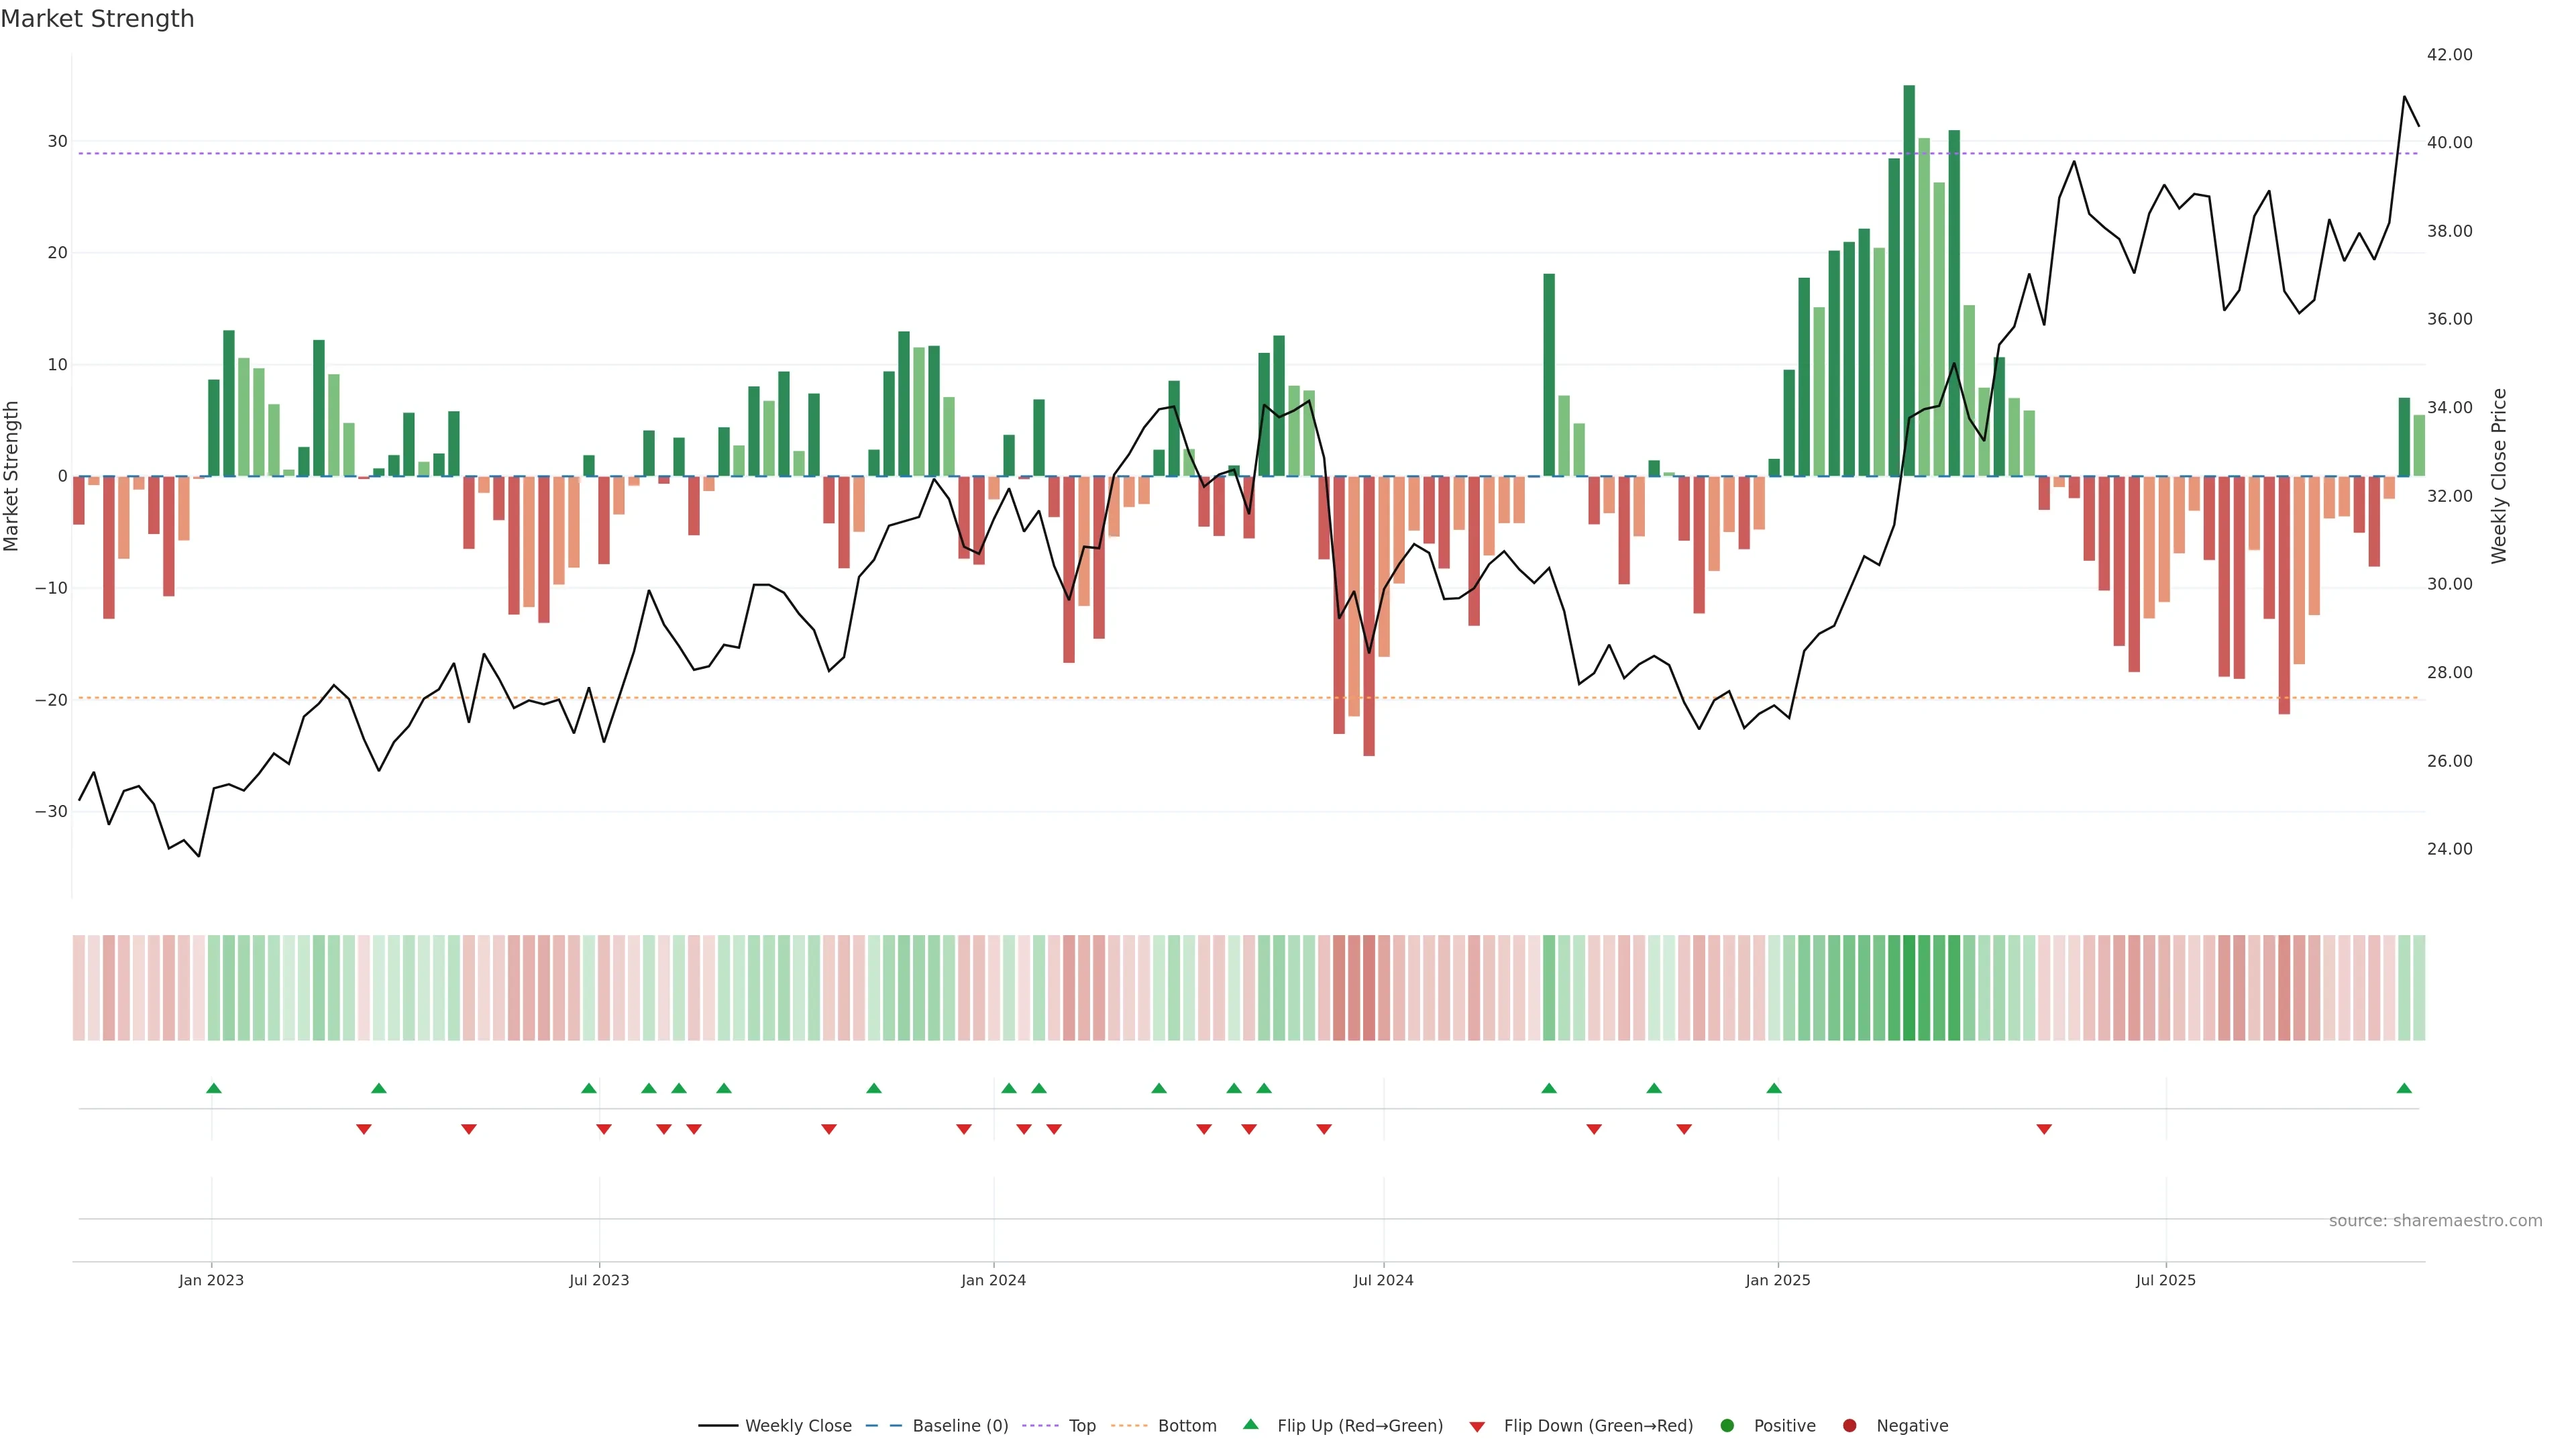The height and width of the screenshot is (1449, 2576).
Task: Select the leftmost red flip-down triangle marker
Action: tap(364, 1129)
